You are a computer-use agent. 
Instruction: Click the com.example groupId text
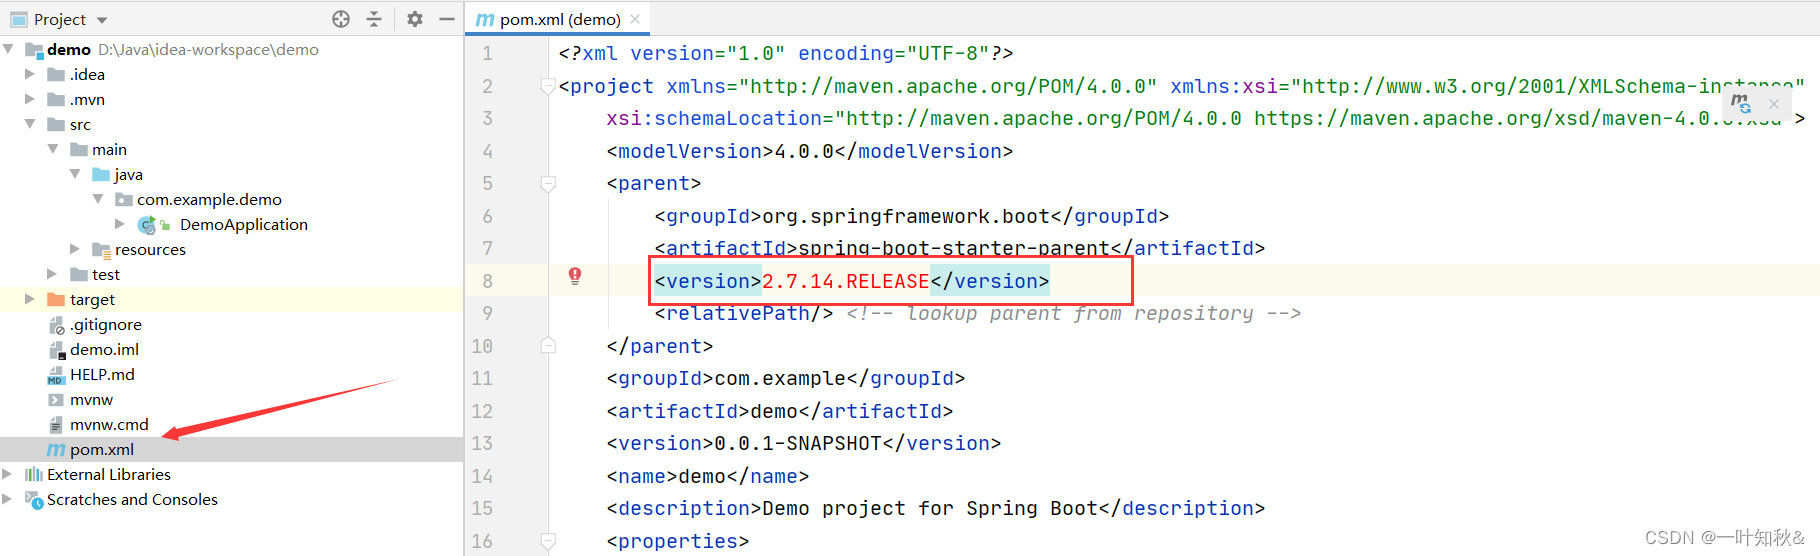tap(780, 378)
